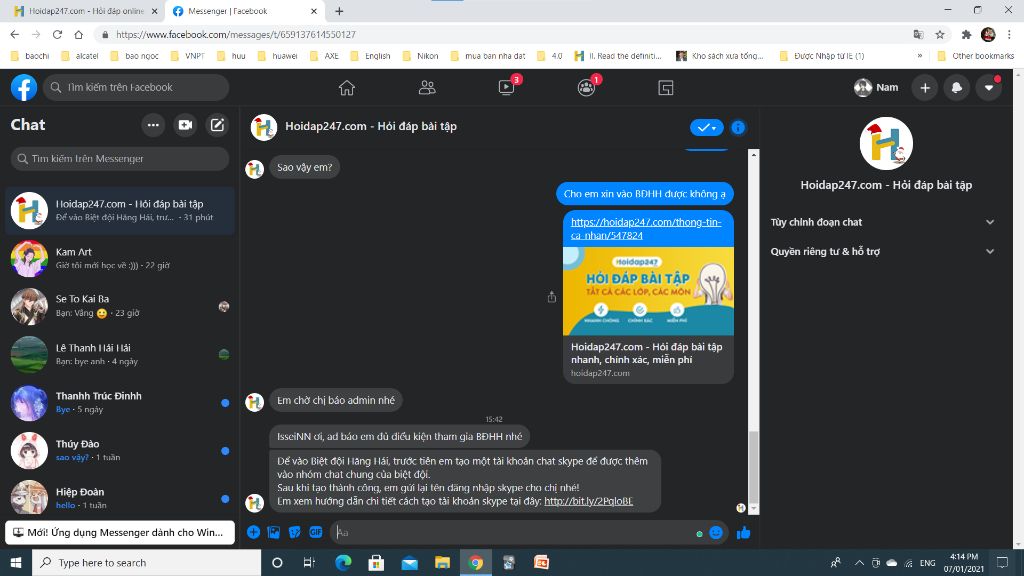Open a new browser tab
1024x576 pixels.
[339, 11]
